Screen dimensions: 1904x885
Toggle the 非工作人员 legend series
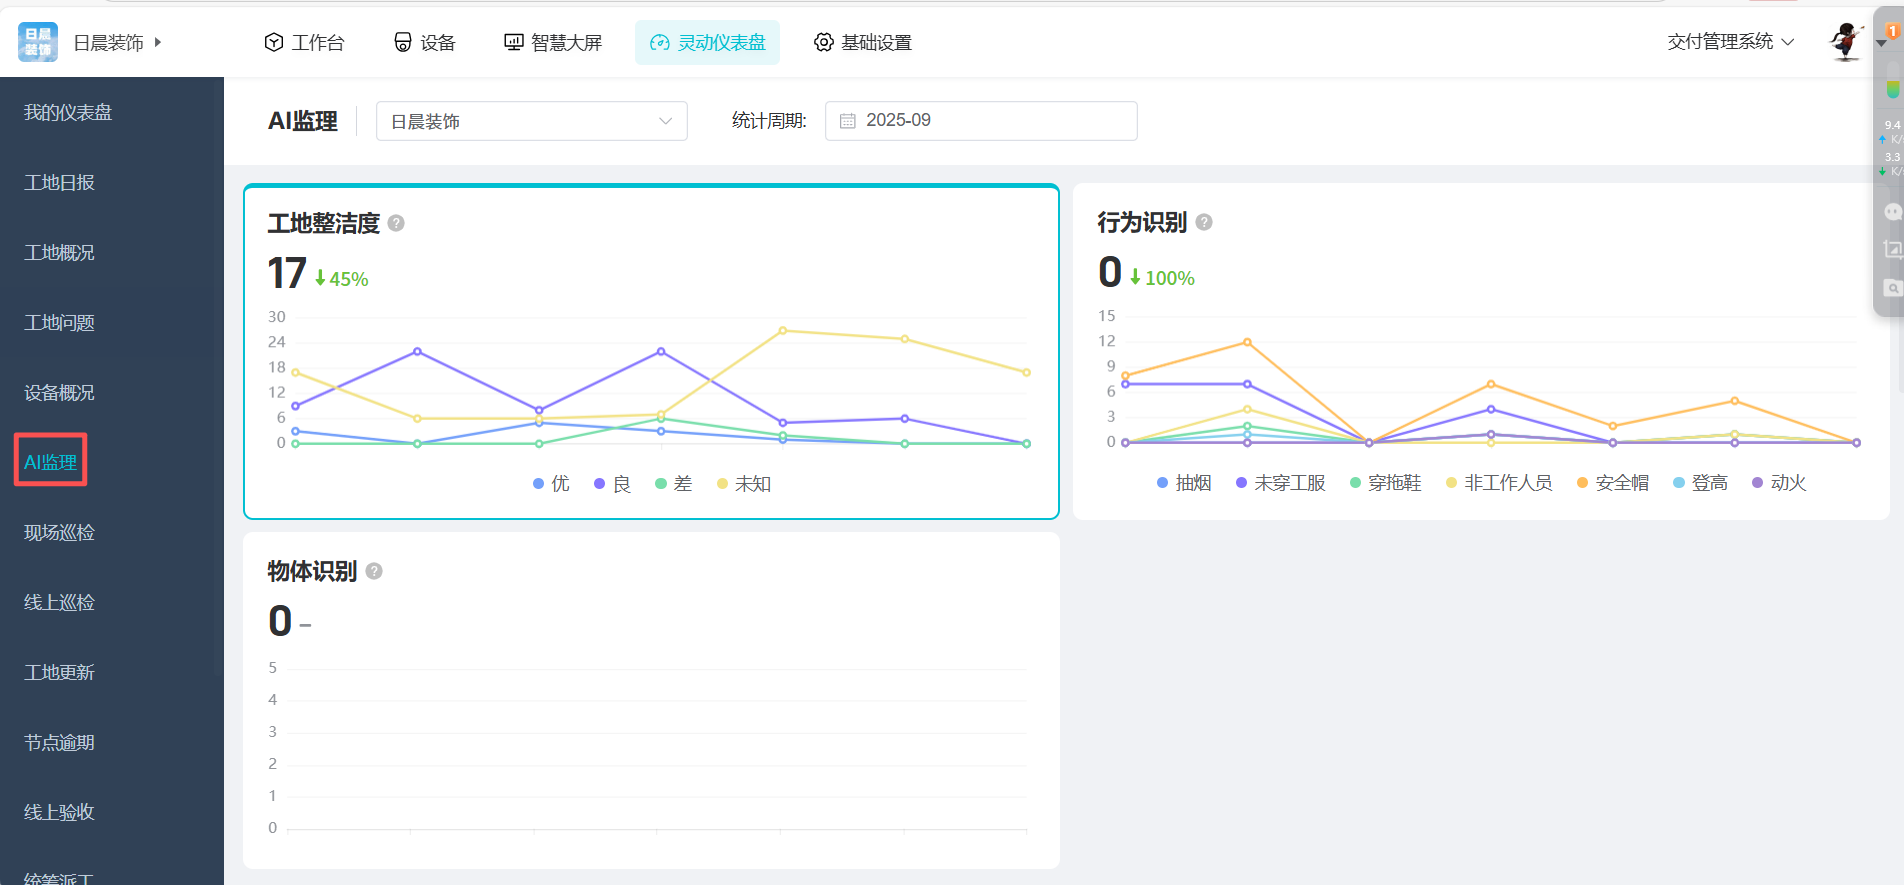(x=1499, y=483)
